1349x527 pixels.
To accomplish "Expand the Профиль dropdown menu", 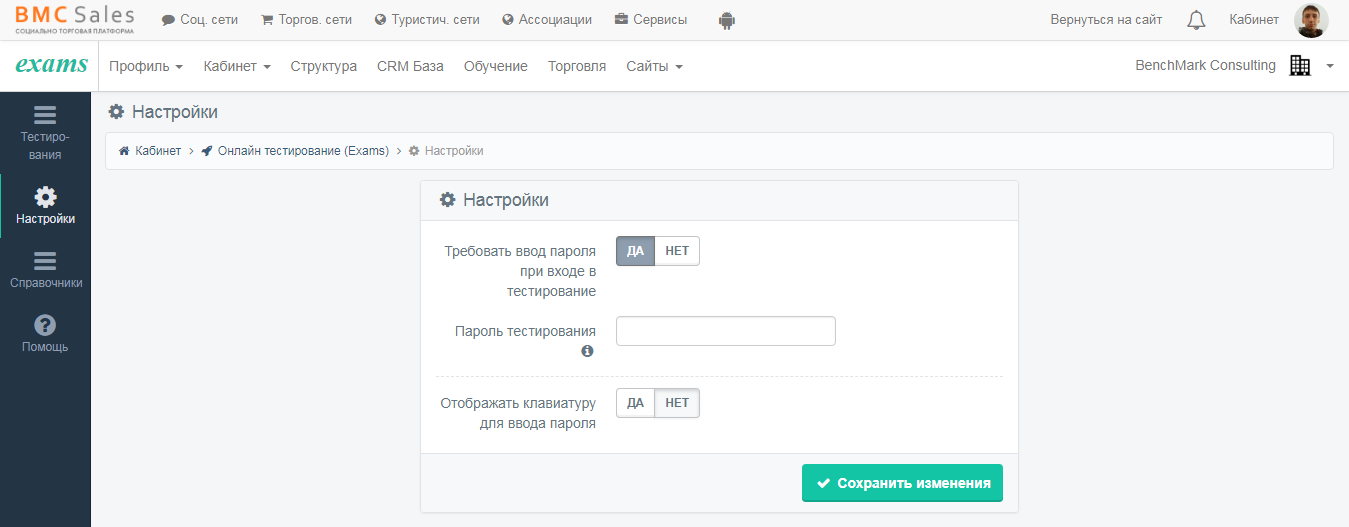I will pos(146,66).
